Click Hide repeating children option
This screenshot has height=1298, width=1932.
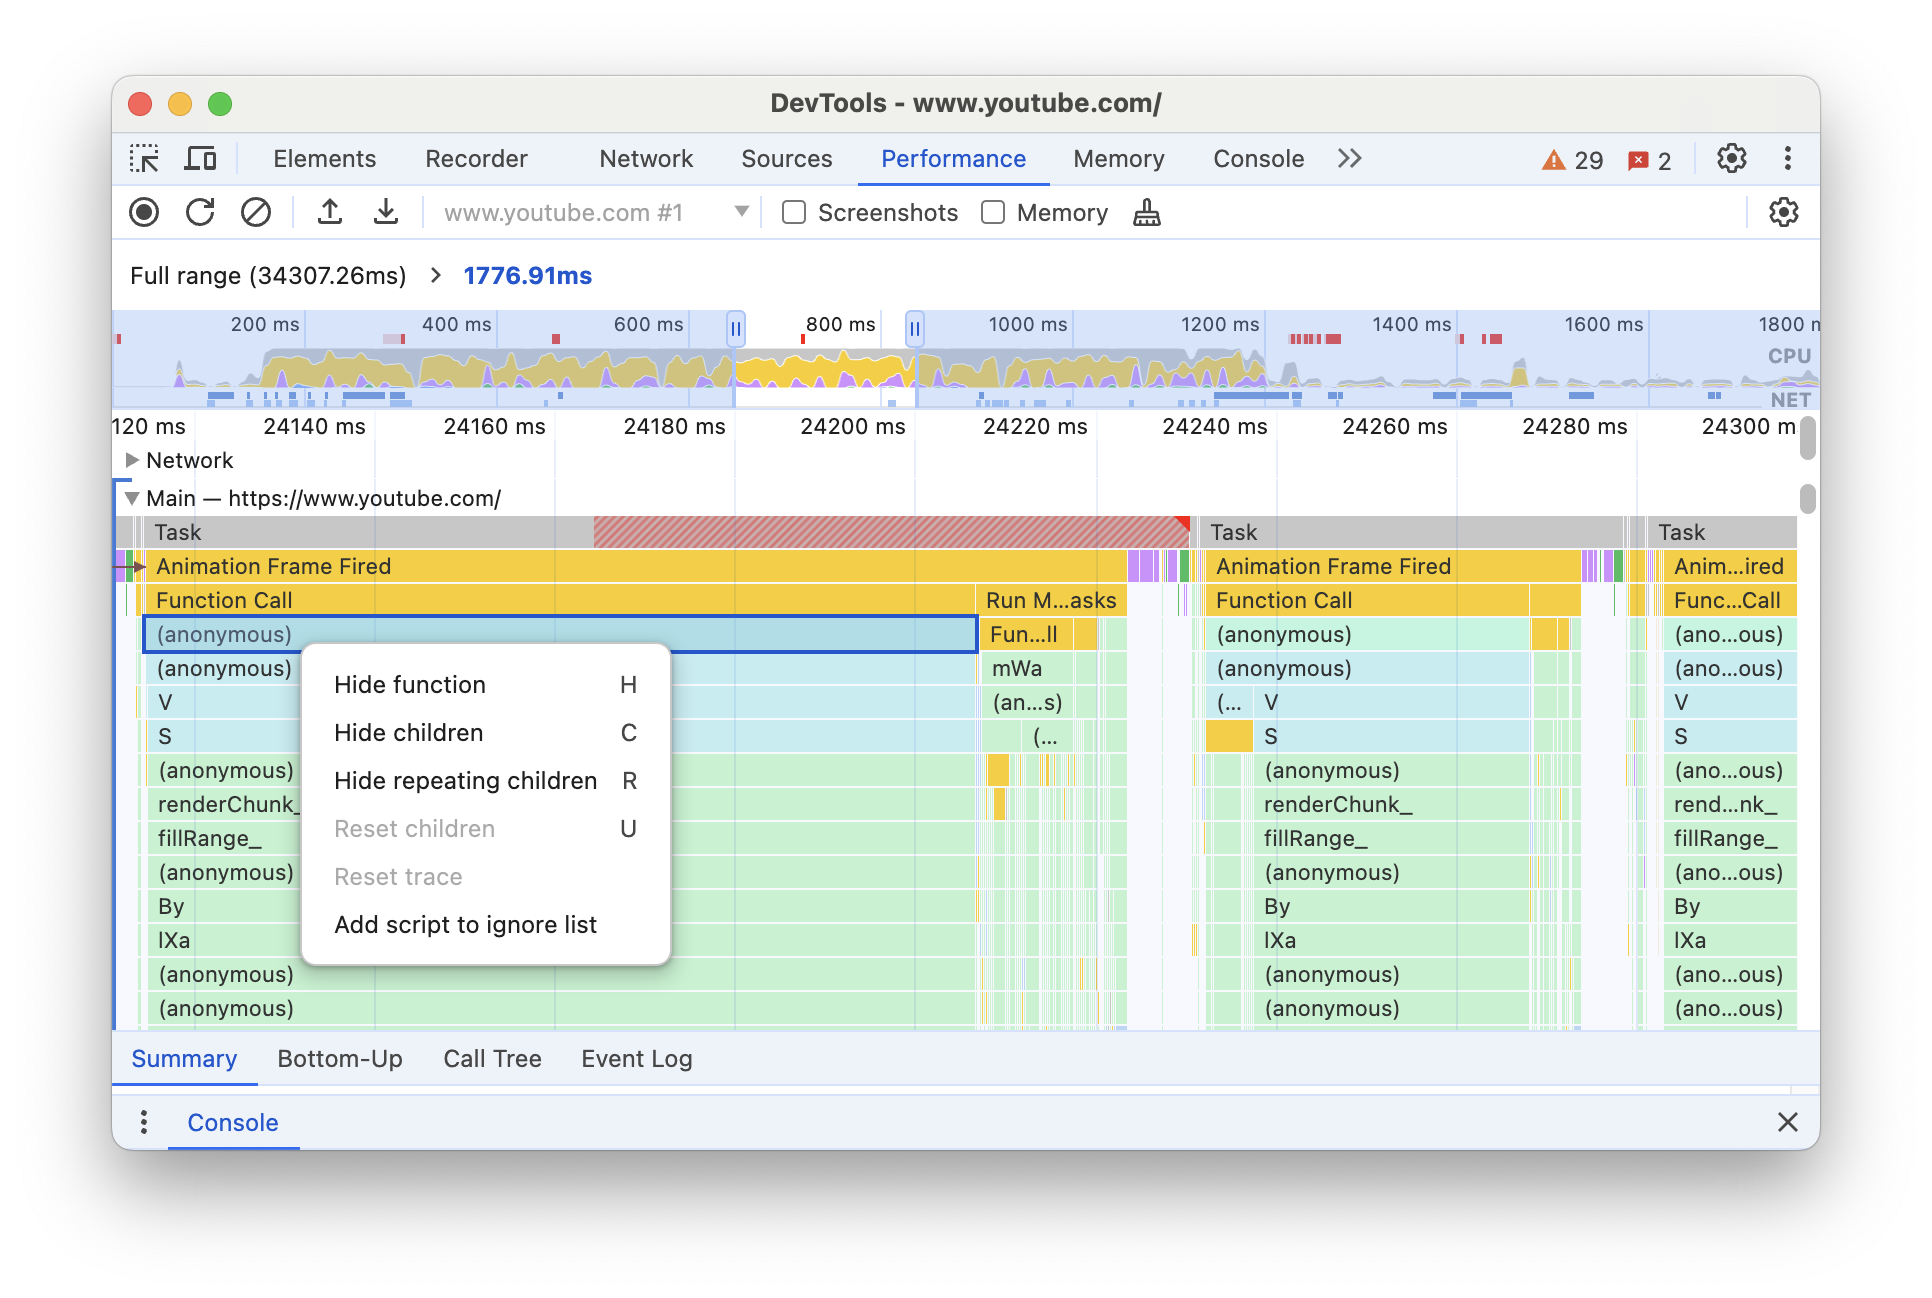click(466, 781)
